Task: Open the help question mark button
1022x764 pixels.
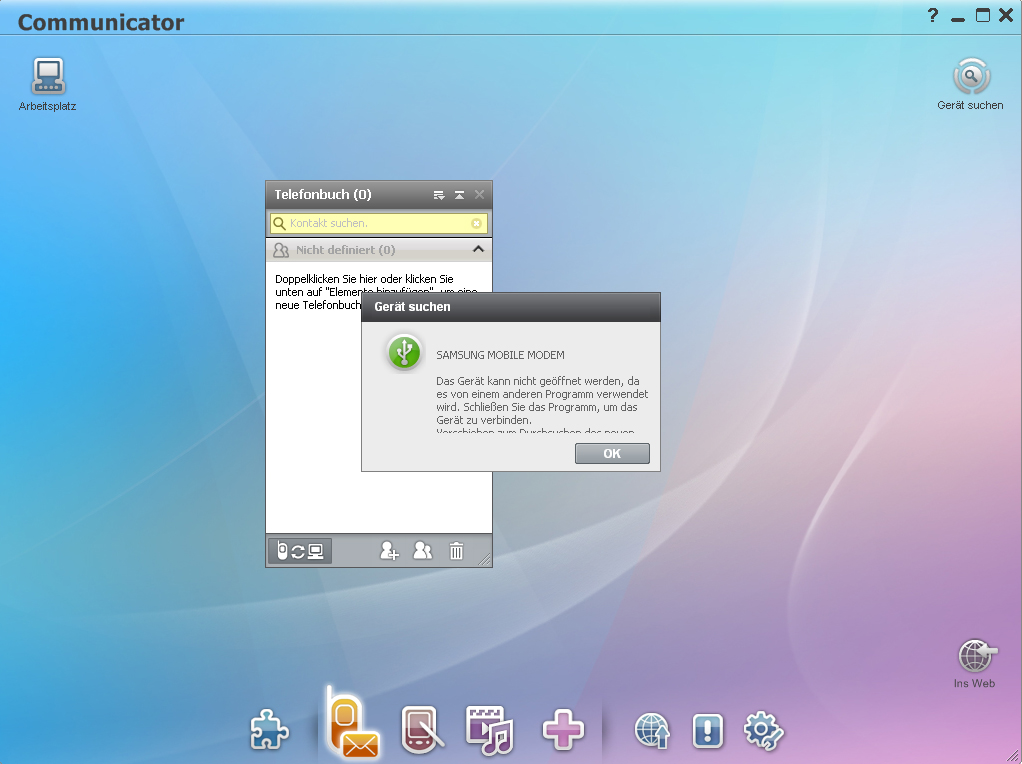Action: point(933,15)
